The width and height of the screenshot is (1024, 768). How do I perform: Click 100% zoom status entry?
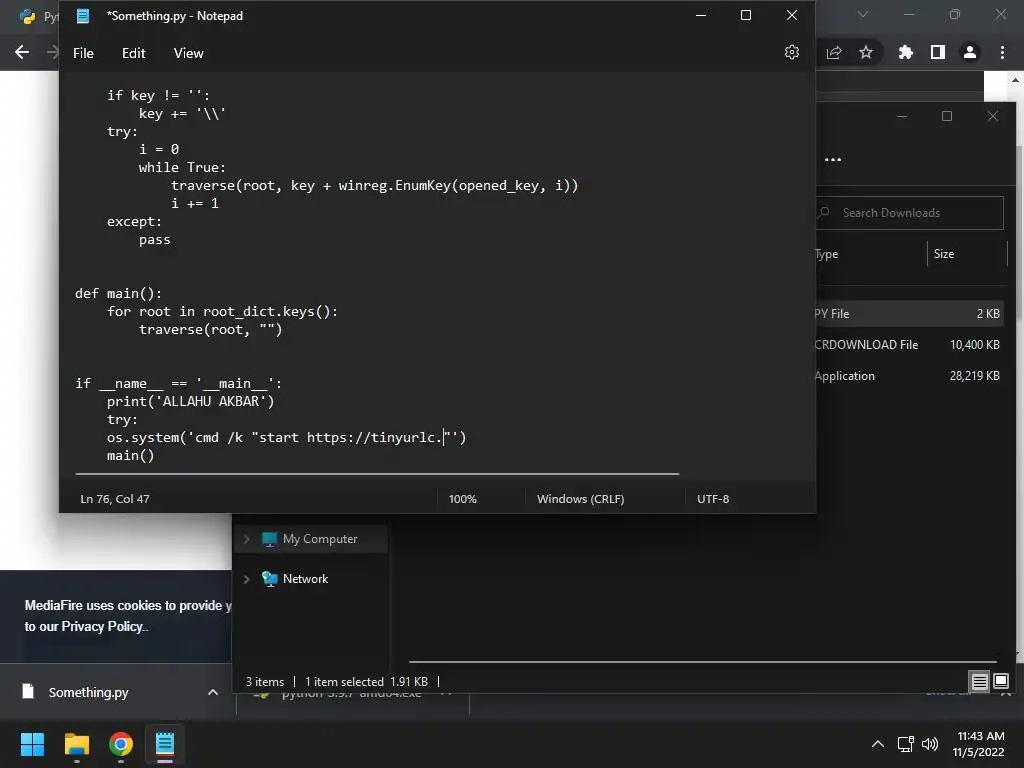462,499
